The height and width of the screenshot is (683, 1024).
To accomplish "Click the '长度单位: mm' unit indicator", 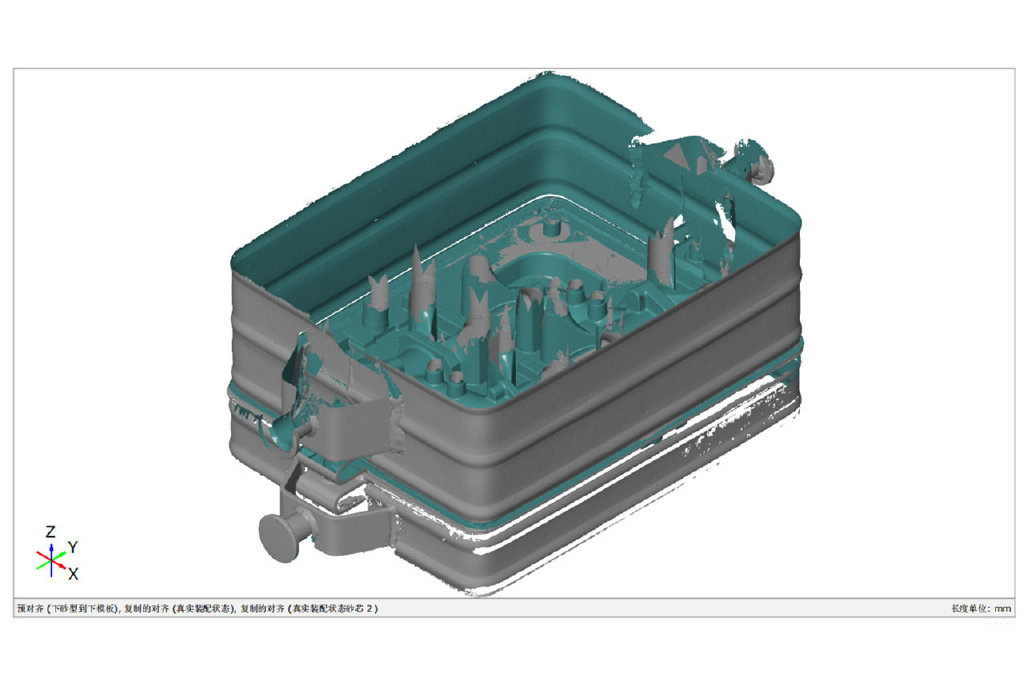I will pos(981,609).
